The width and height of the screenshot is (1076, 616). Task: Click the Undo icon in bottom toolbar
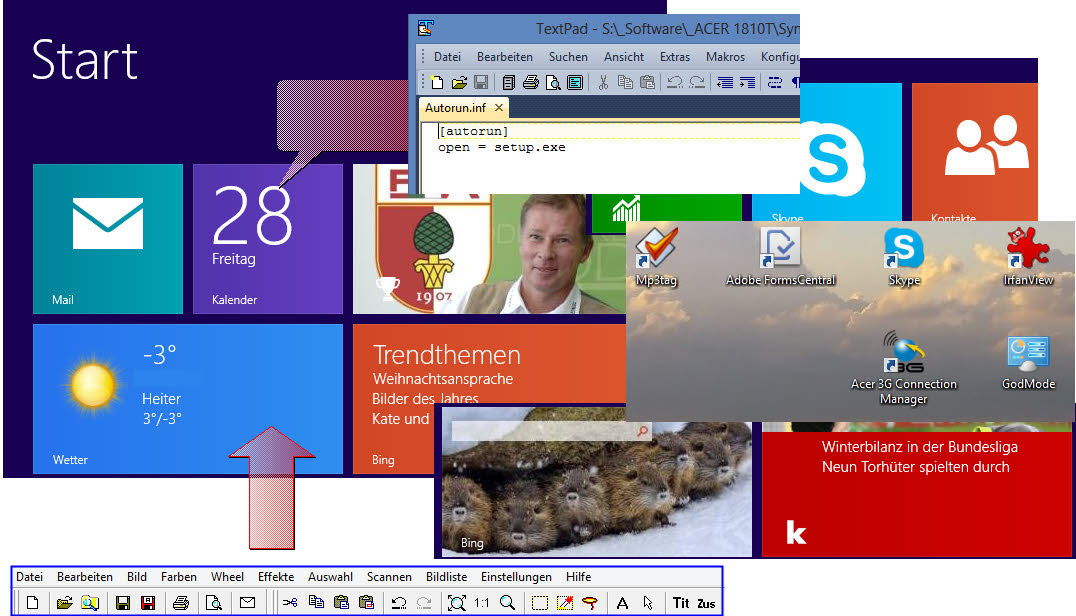coord(399,603)
